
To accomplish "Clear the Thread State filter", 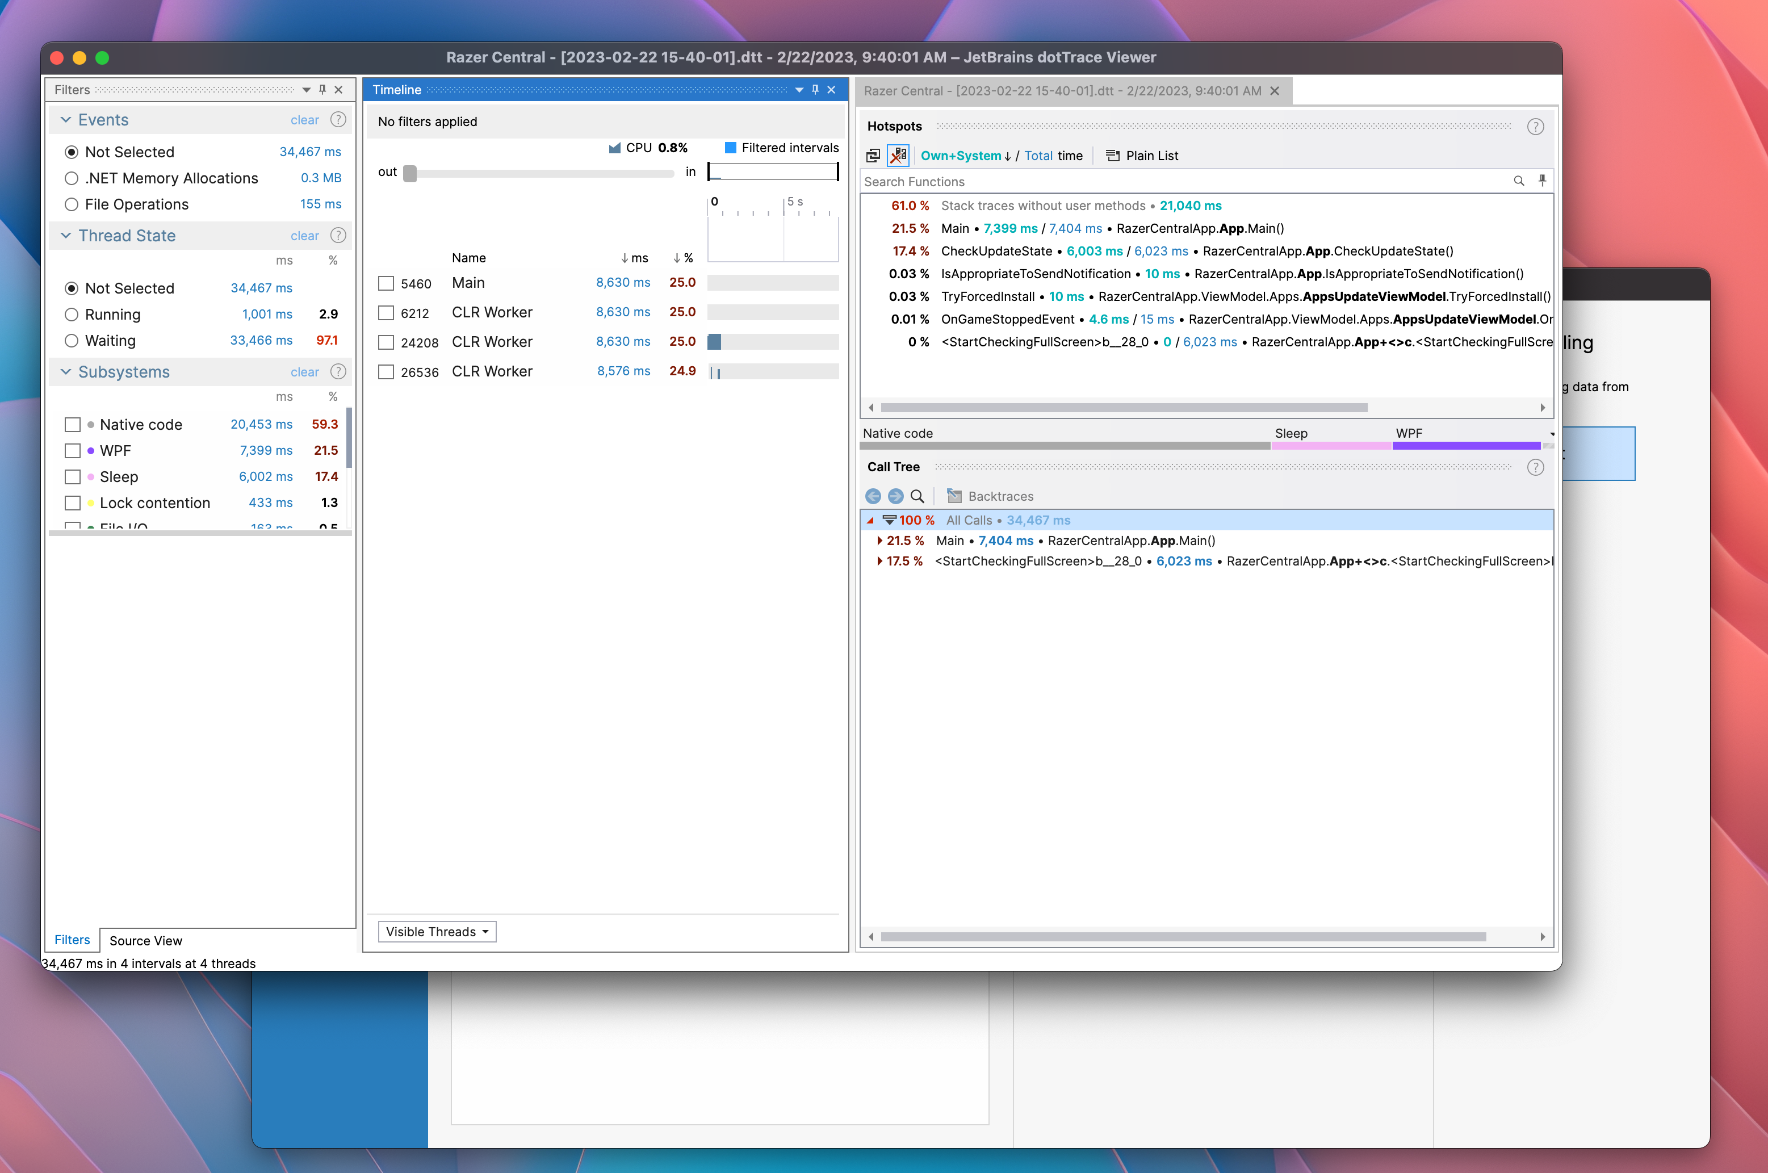I will click(x=305, y=236).
